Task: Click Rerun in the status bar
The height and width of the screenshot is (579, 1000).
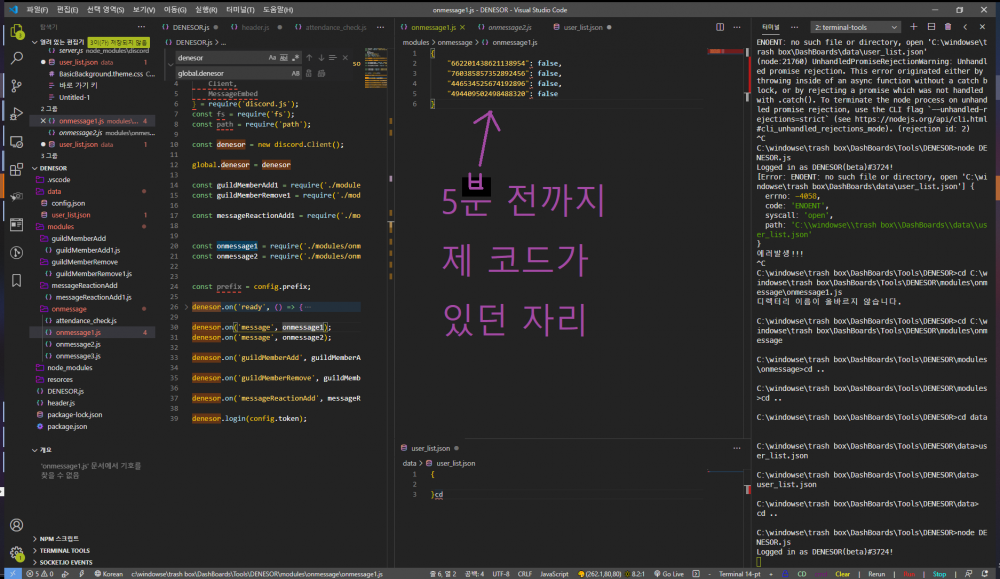Action: click(876, 574)
